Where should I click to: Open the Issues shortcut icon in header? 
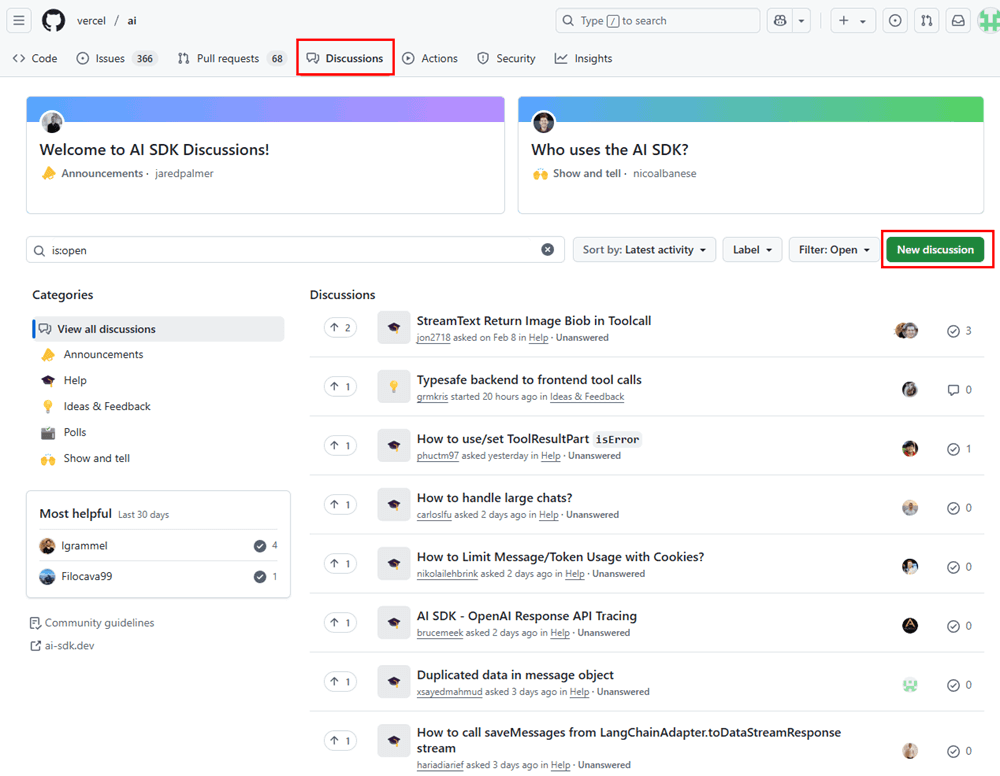(x=895, y=21)
